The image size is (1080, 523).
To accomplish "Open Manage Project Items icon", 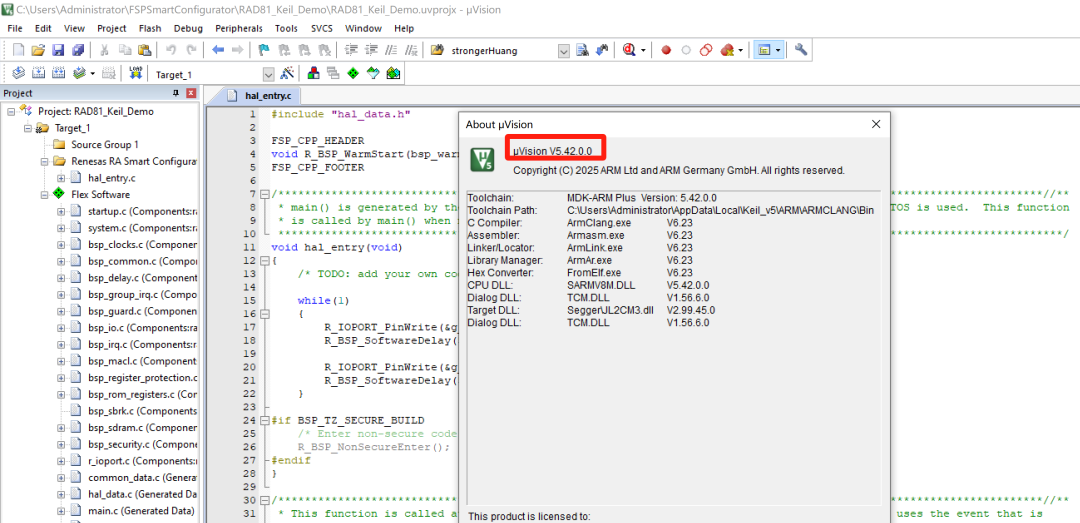I will pos(313,73).
